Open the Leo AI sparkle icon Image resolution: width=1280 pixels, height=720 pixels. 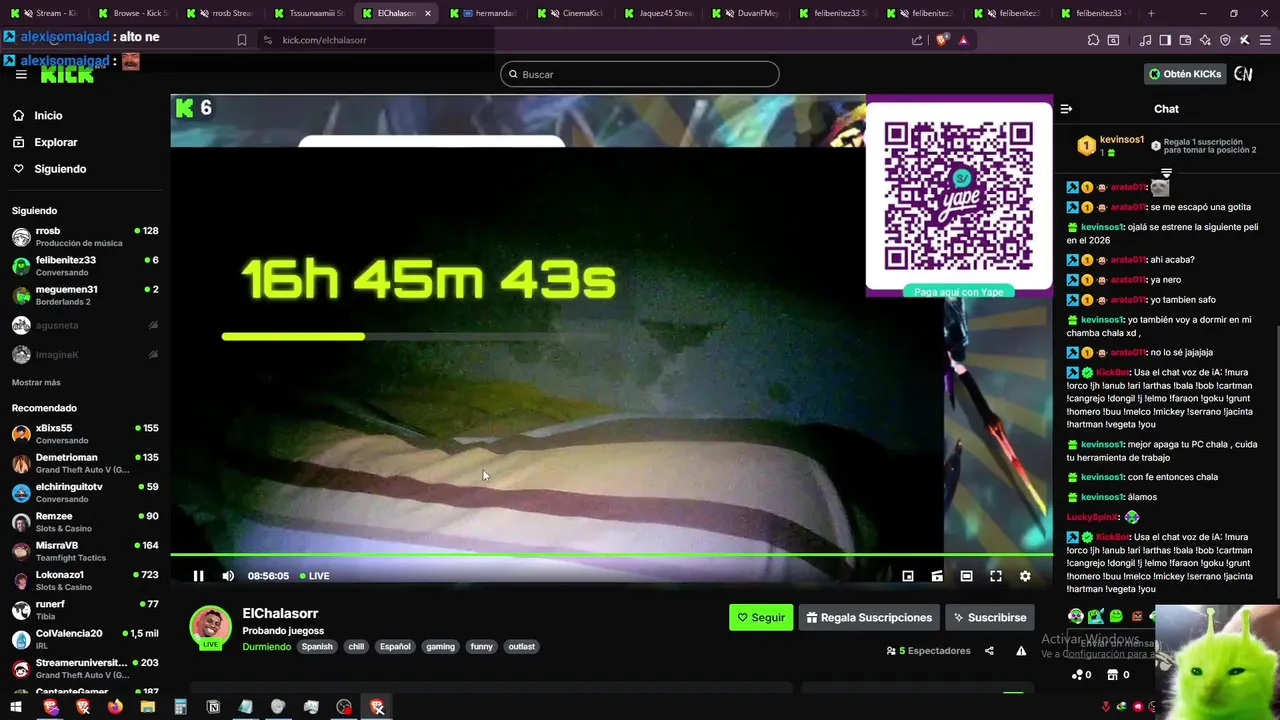point(1205,40)
